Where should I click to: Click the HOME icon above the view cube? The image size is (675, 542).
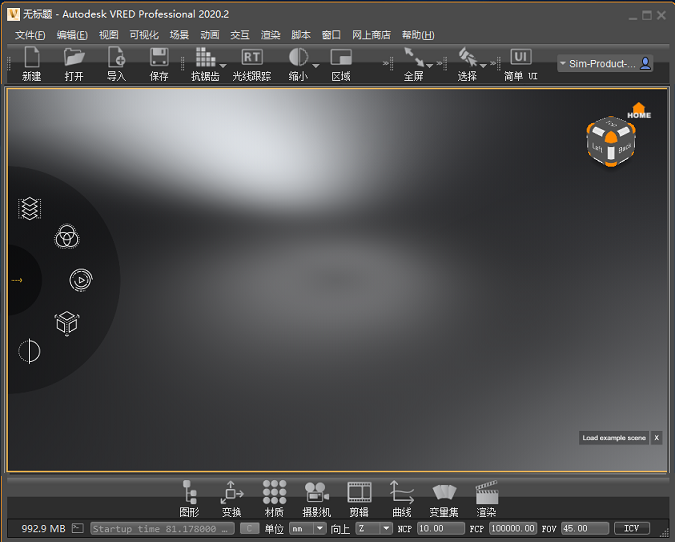point(639,111)
